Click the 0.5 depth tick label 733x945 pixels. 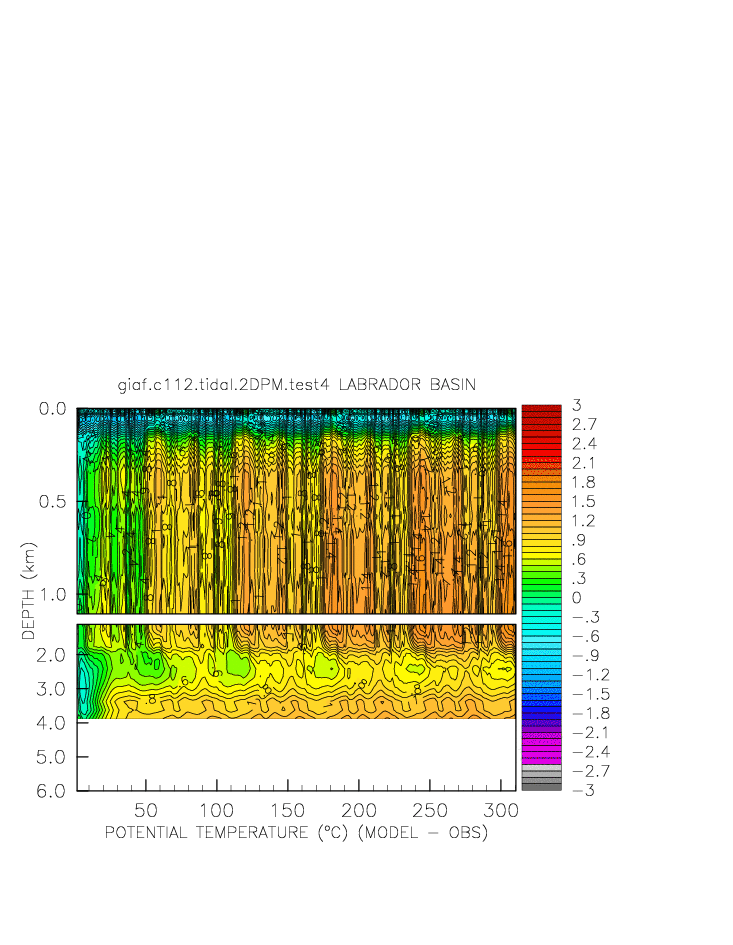tap(52, 502)
